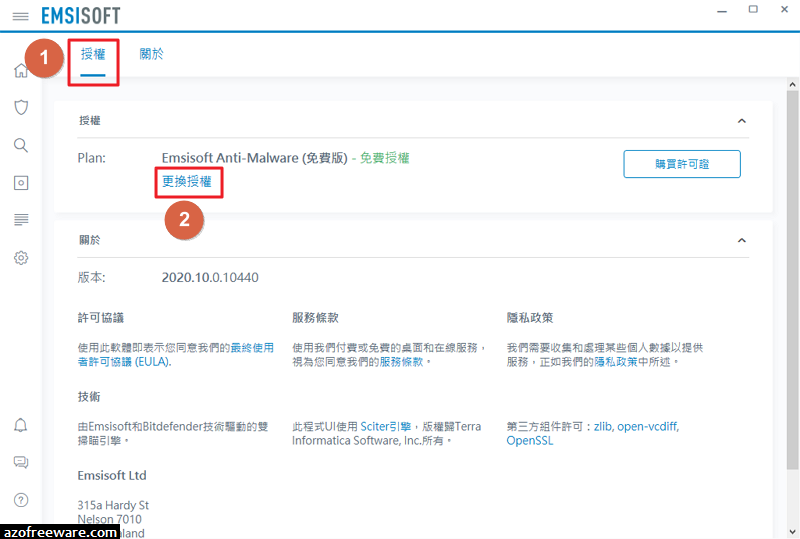Open the Help question mark icon
800x539 pixels.
point(21,500)
